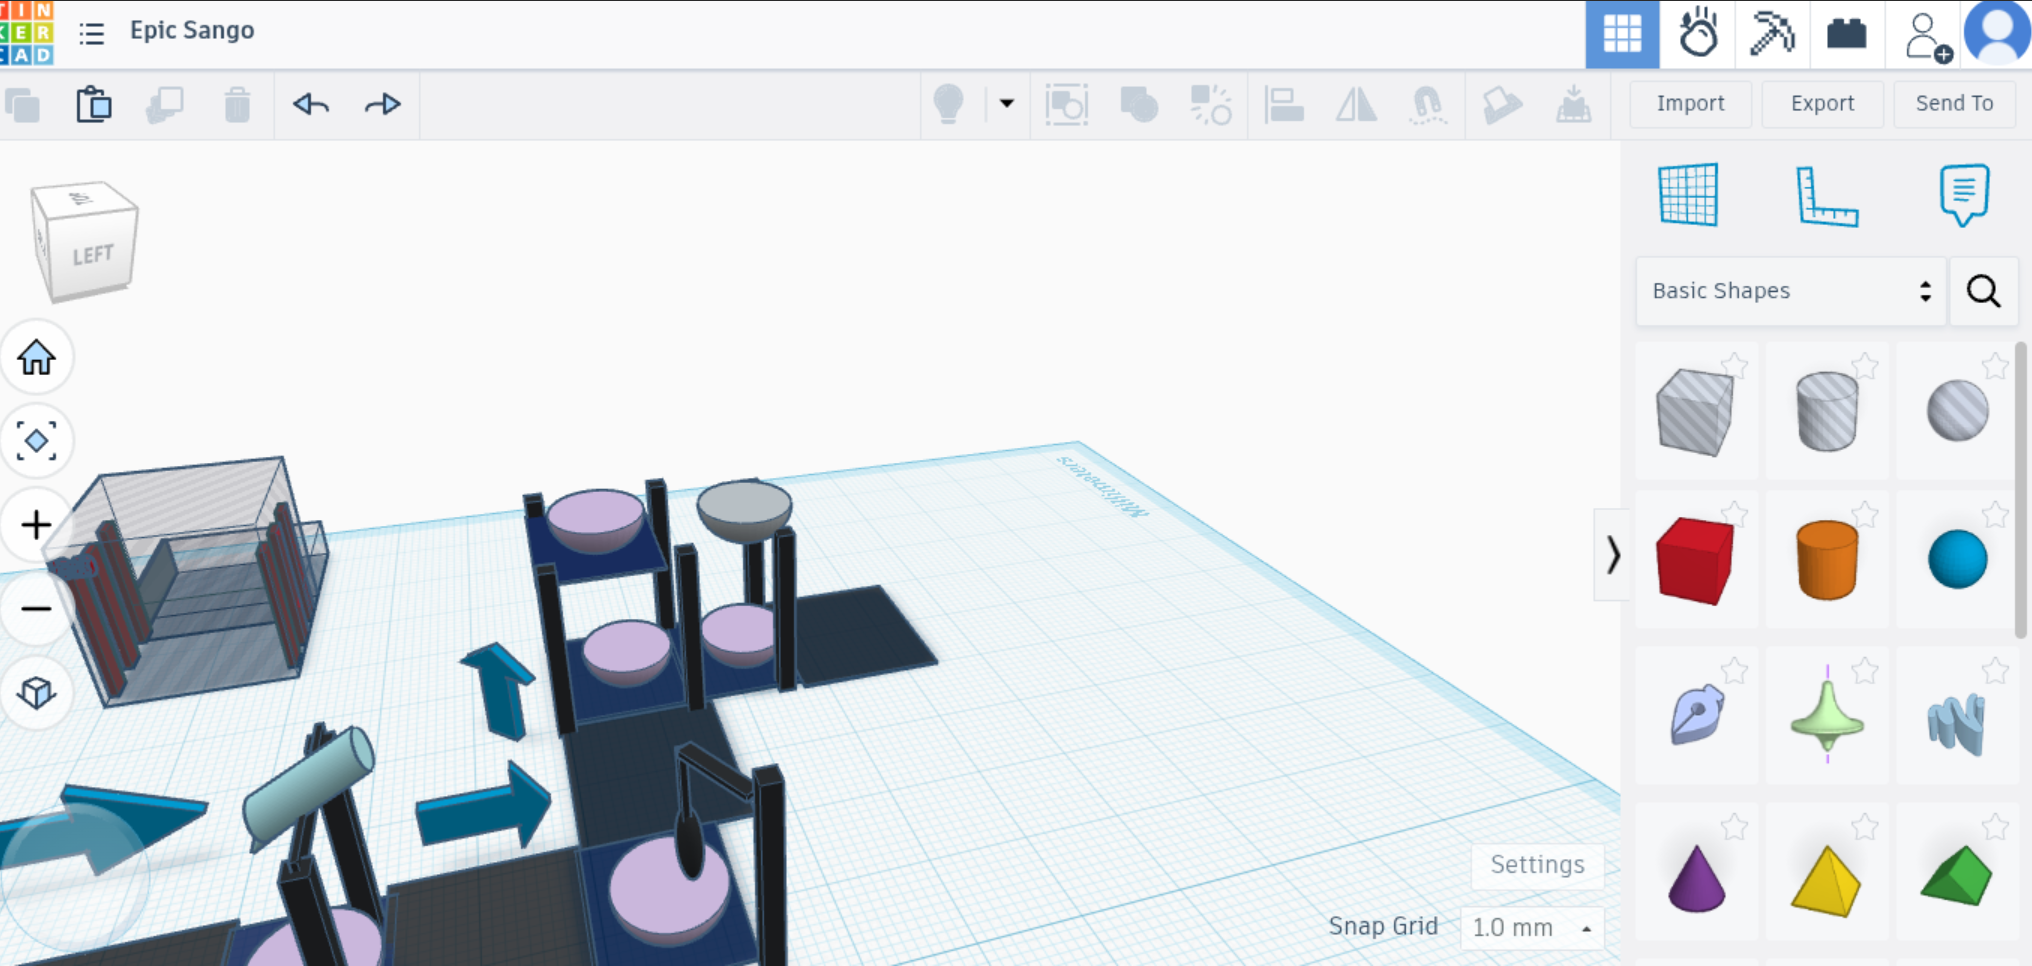This screenshot has width=2032, height=966.
Task: Open the Basic Shapes dropdown
Action: 1791,291
